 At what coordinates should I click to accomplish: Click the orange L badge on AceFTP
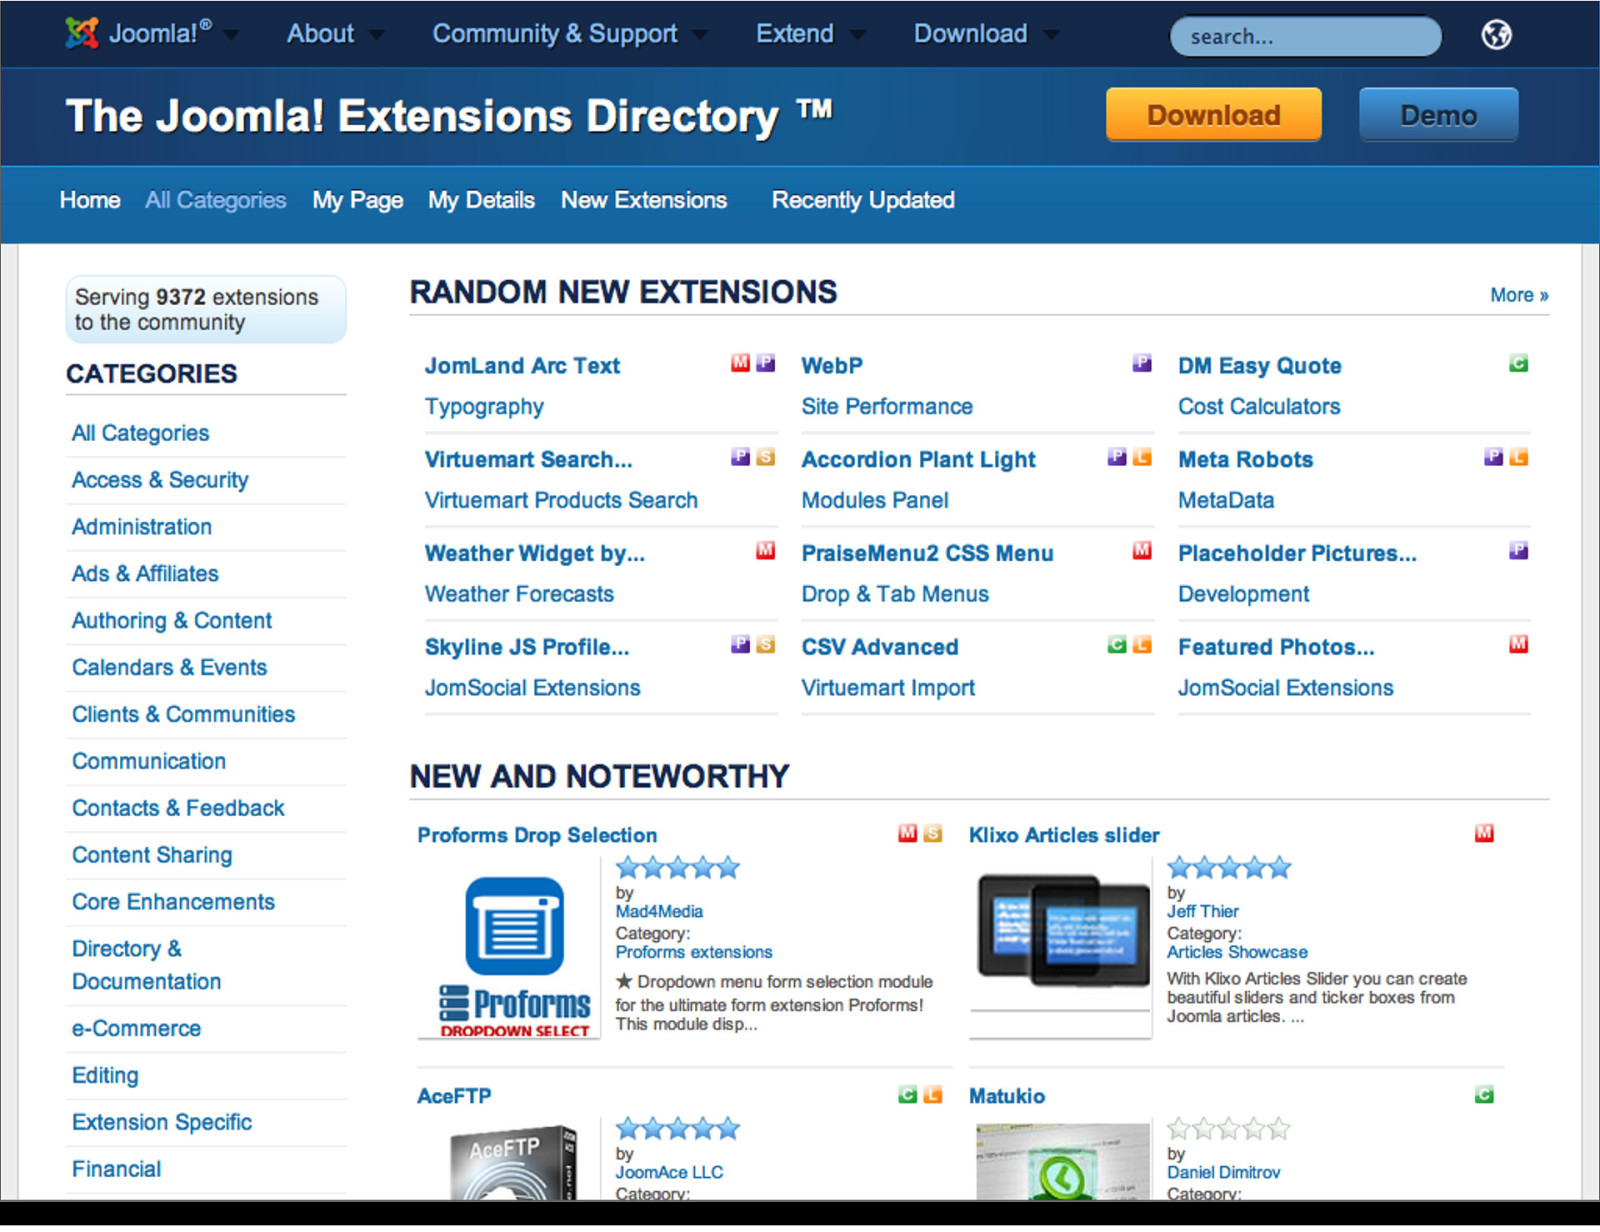tap(932, 1094)
